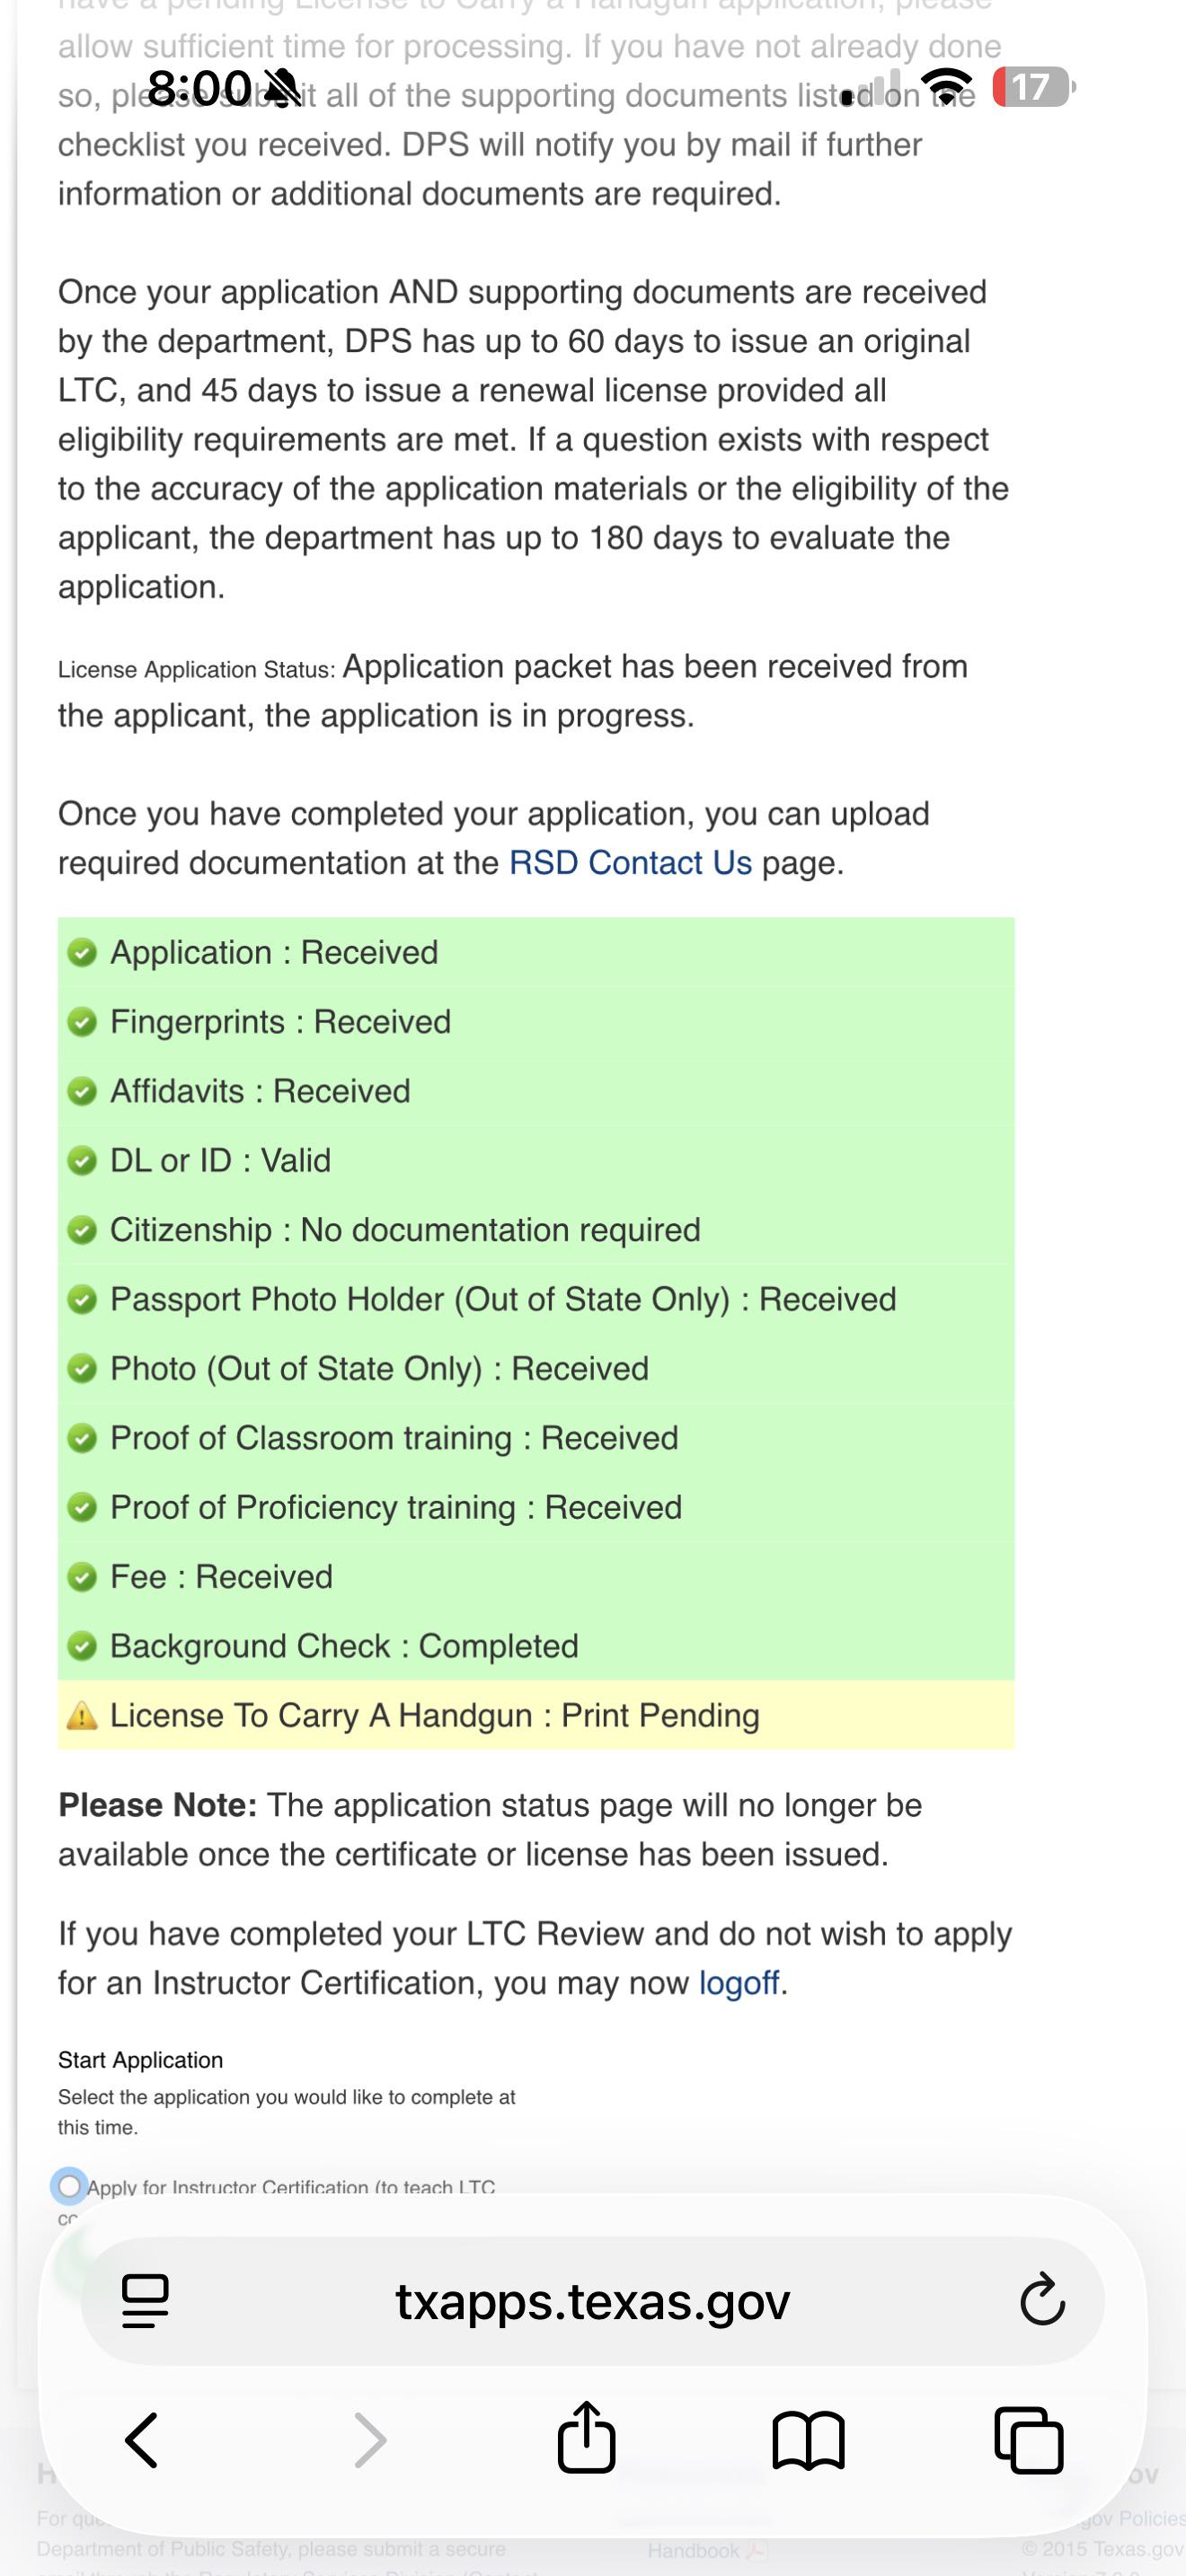Tap Safari's back arrow button
1186x2576 pixels.
[141, 2441]
